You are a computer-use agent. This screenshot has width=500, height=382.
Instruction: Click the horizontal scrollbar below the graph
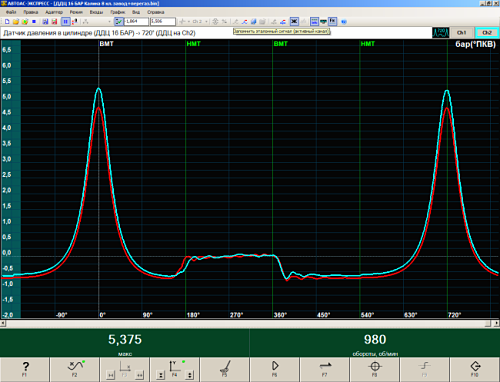250,323
